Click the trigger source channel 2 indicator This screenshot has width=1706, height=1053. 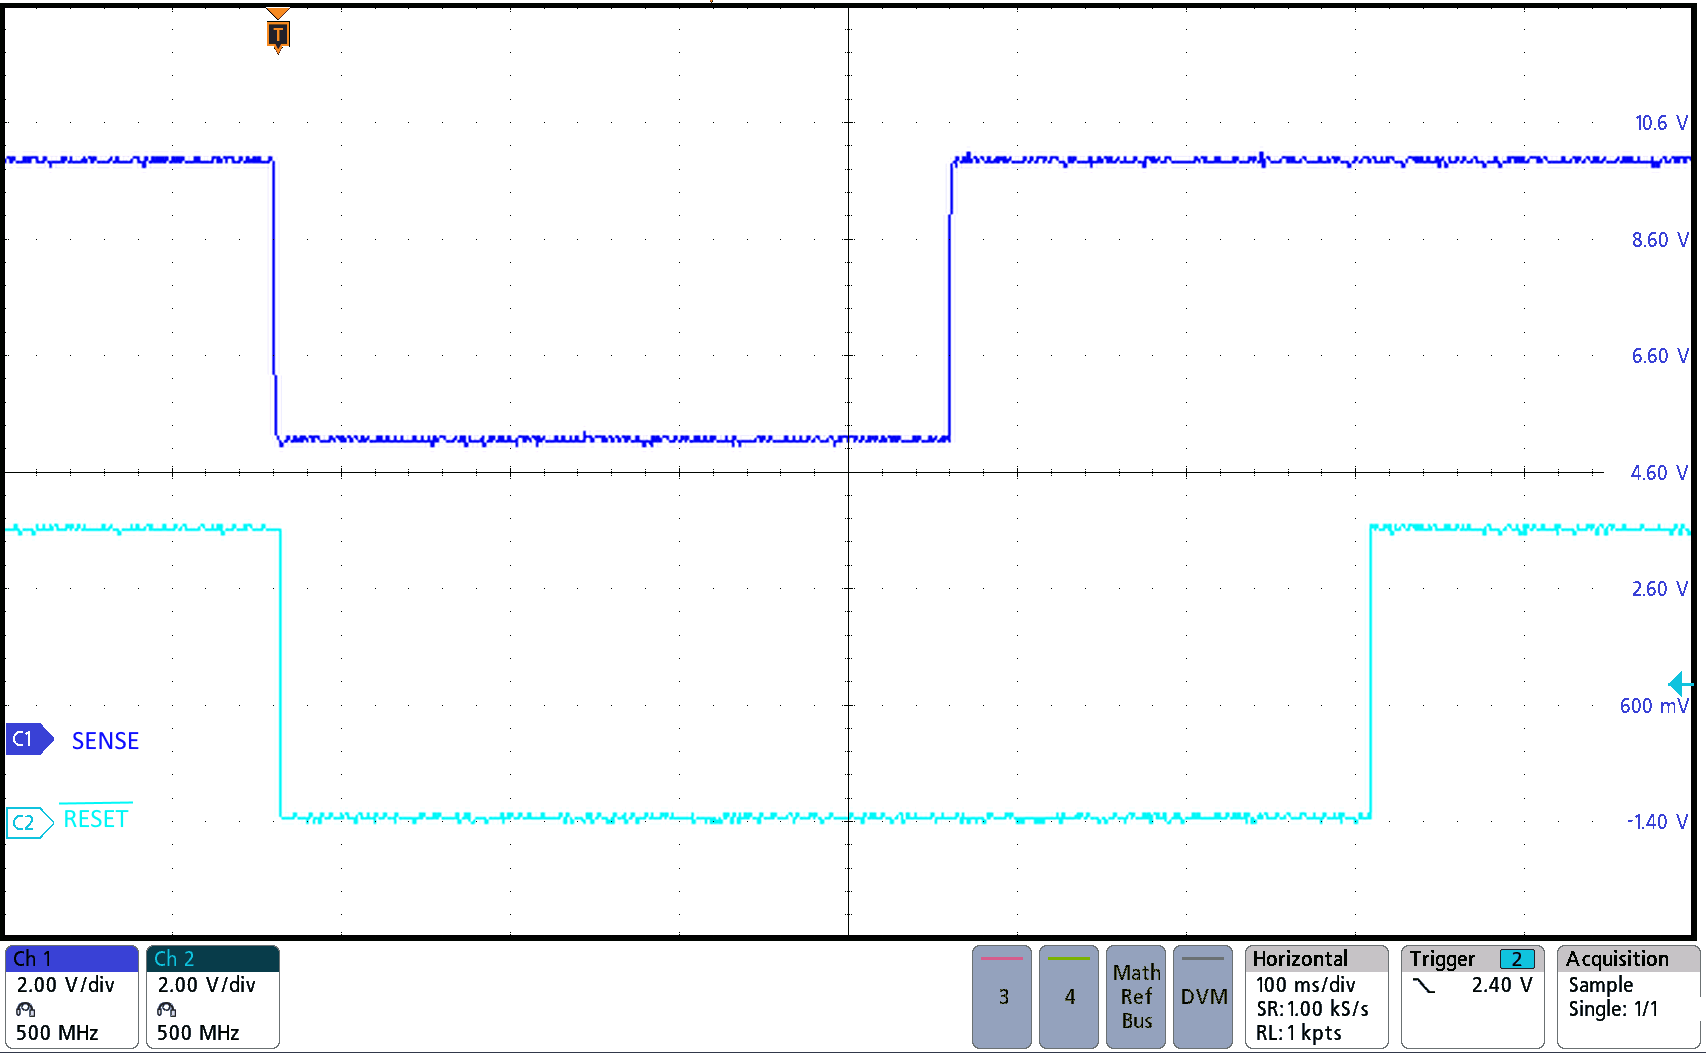pos(1516,959)
